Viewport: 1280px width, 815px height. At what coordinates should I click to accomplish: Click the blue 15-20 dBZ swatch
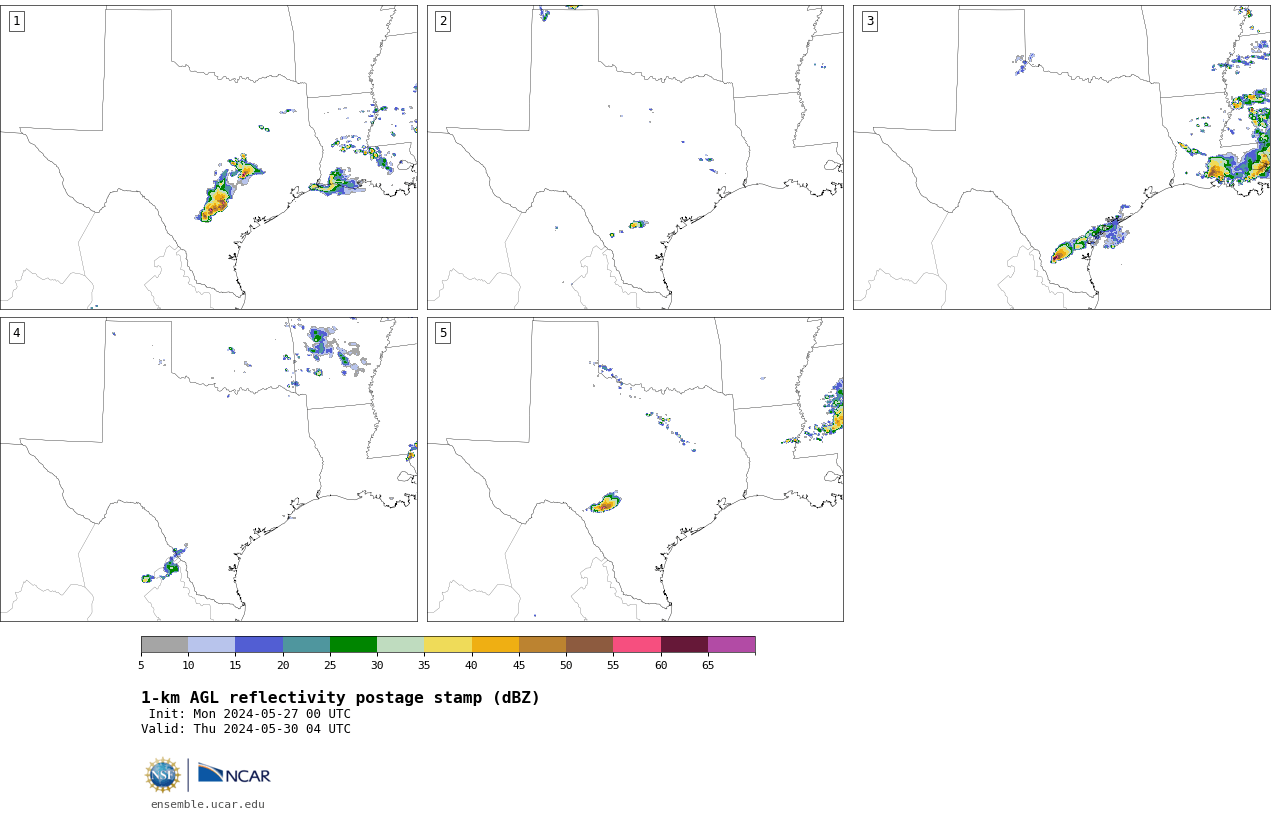259,644
